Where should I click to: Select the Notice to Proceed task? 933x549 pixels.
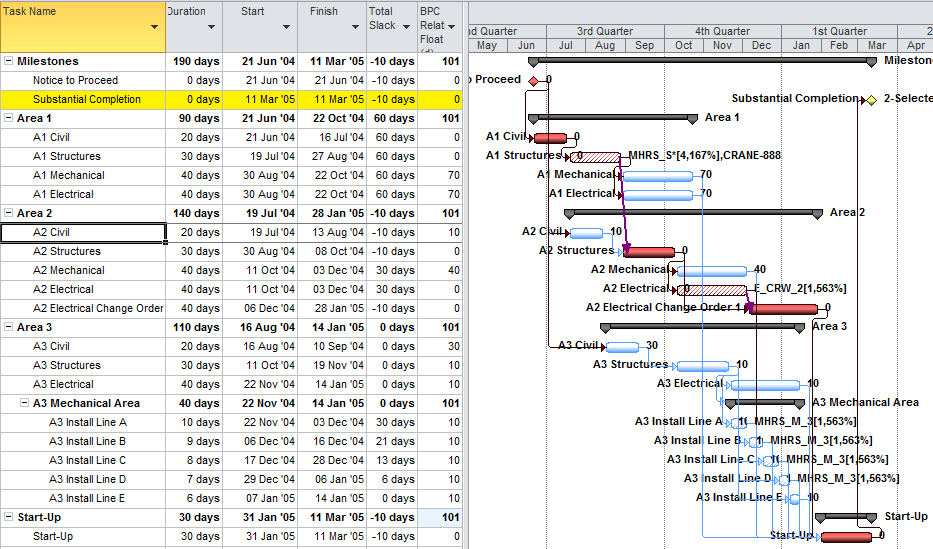click(75, 80)
